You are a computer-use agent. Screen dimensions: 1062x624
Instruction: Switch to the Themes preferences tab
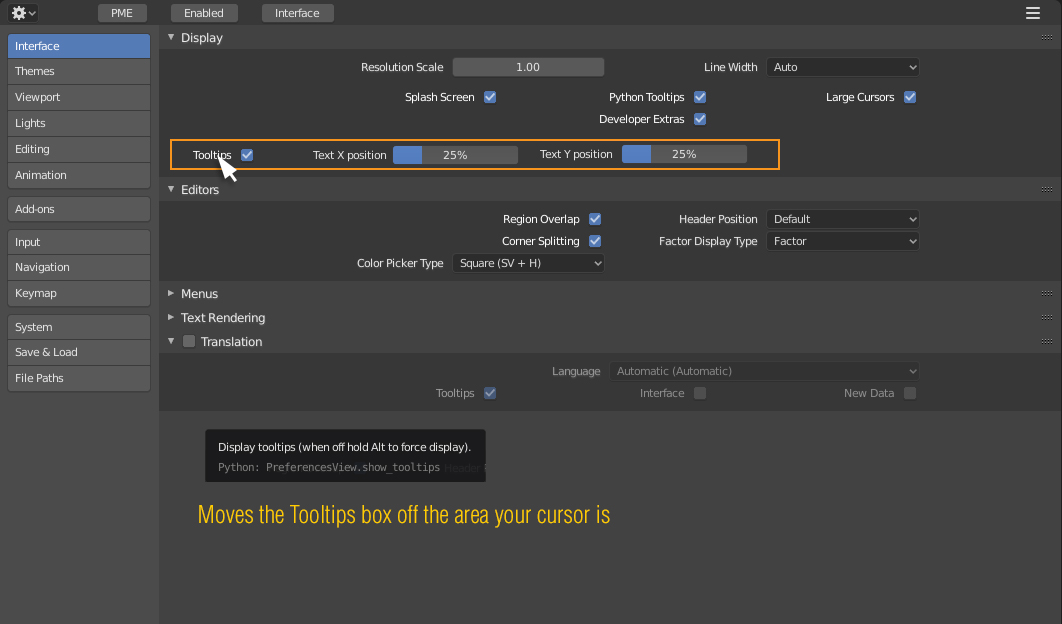coord(79,72)
